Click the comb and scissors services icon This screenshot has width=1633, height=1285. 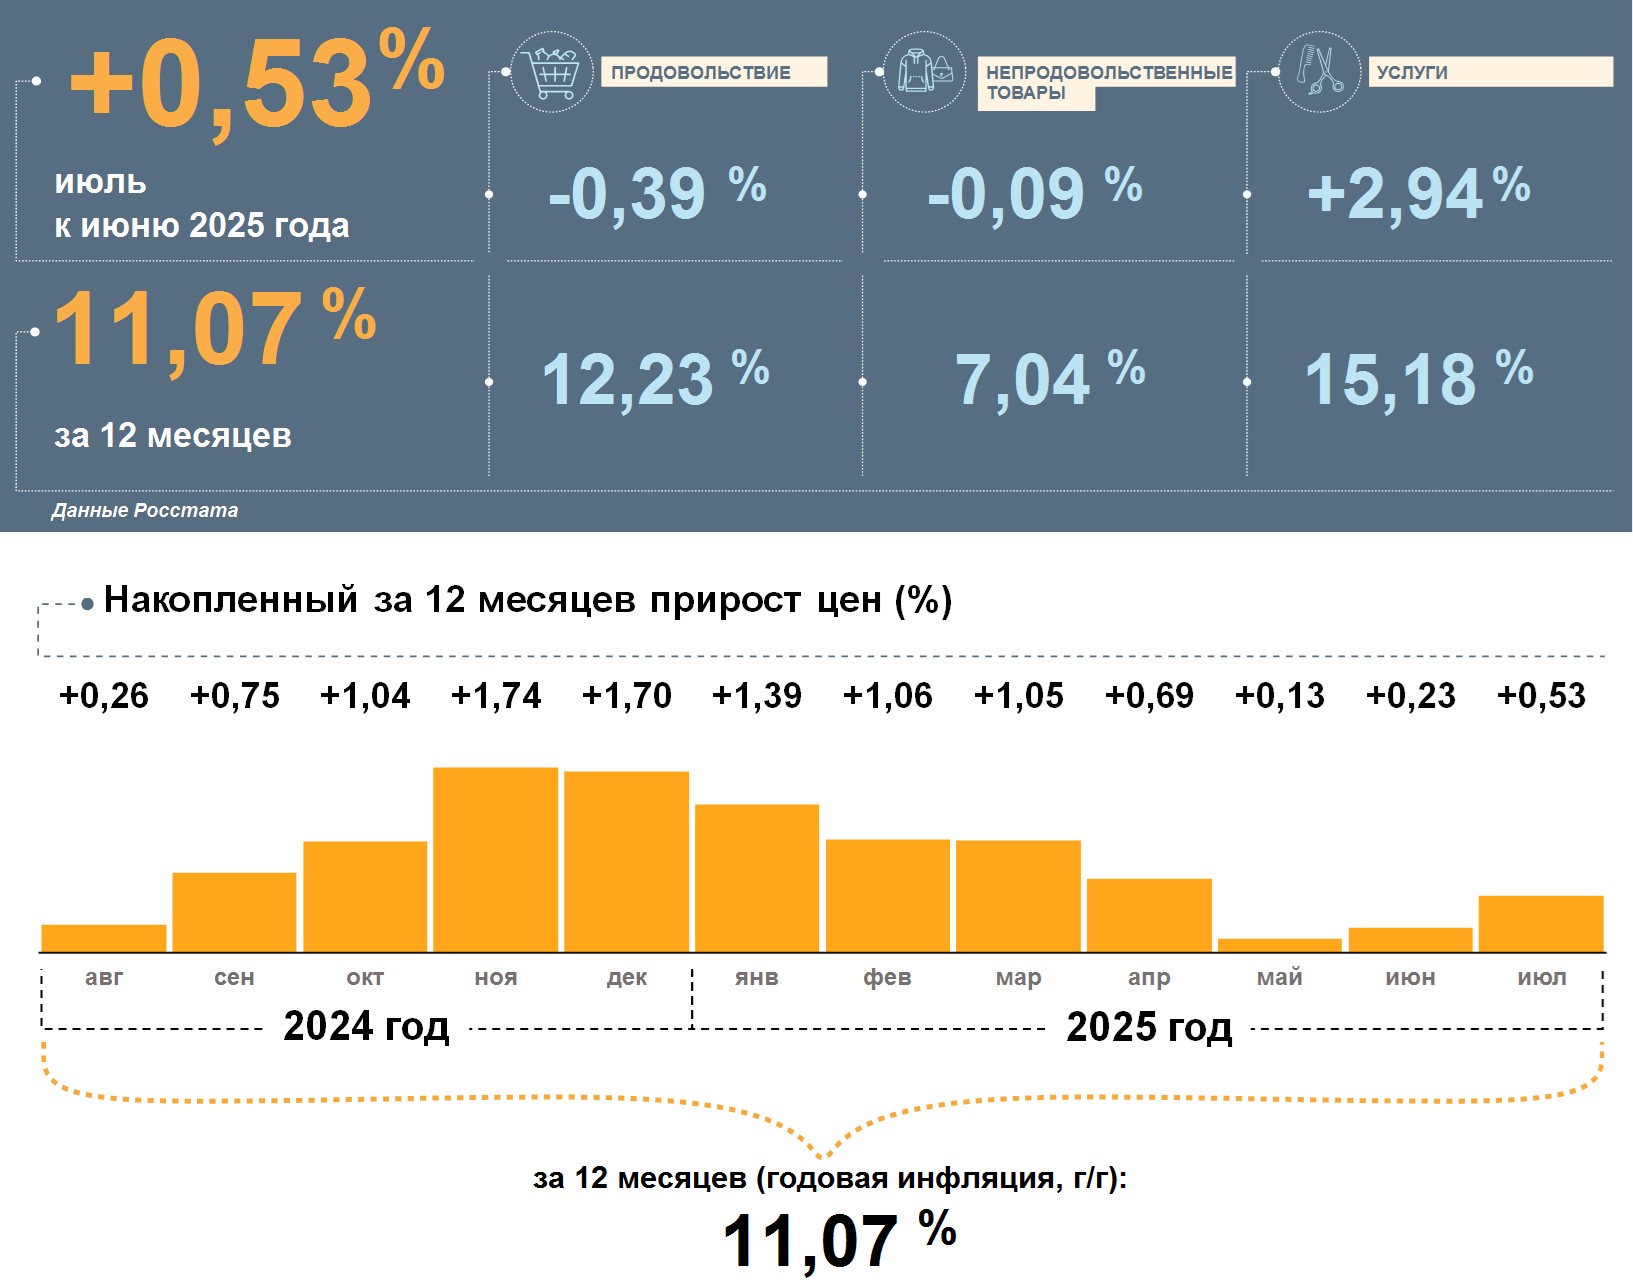point(1319,72)
